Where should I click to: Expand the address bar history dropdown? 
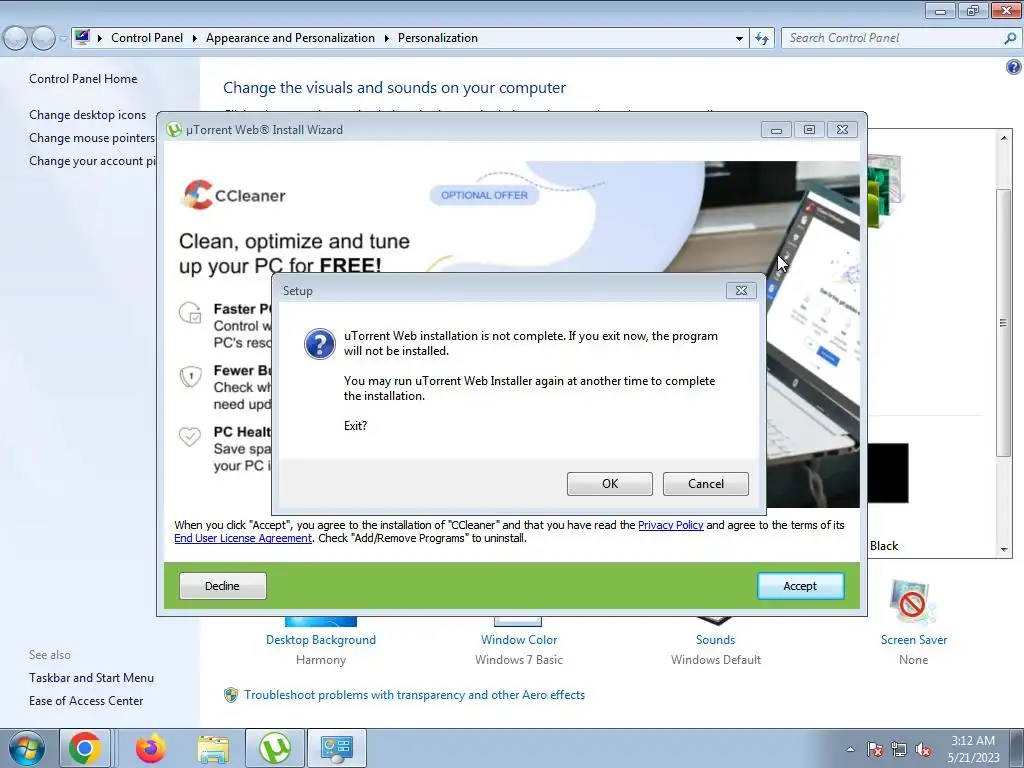(739, 39)
